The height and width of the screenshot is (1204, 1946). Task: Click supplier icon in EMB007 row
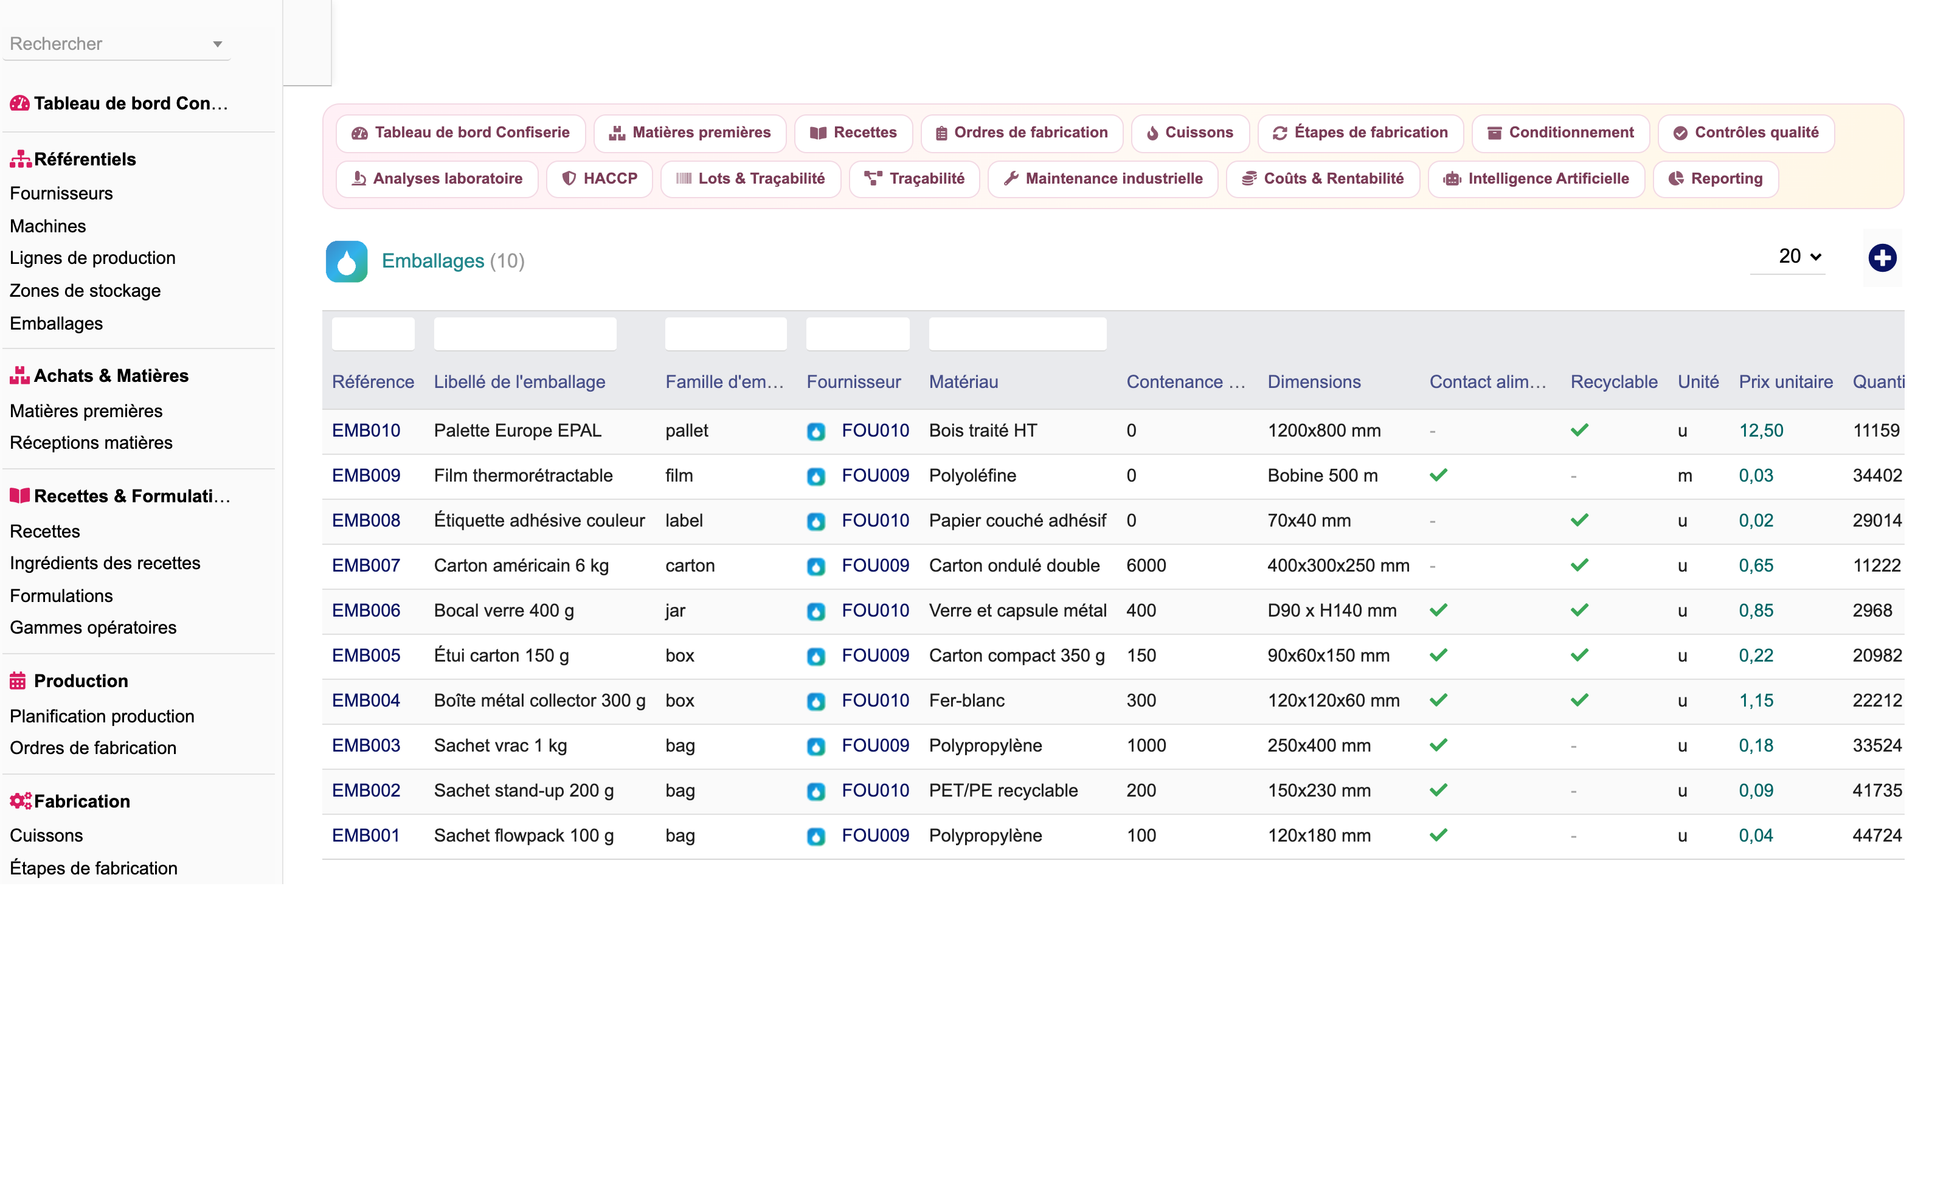(816, 567)
